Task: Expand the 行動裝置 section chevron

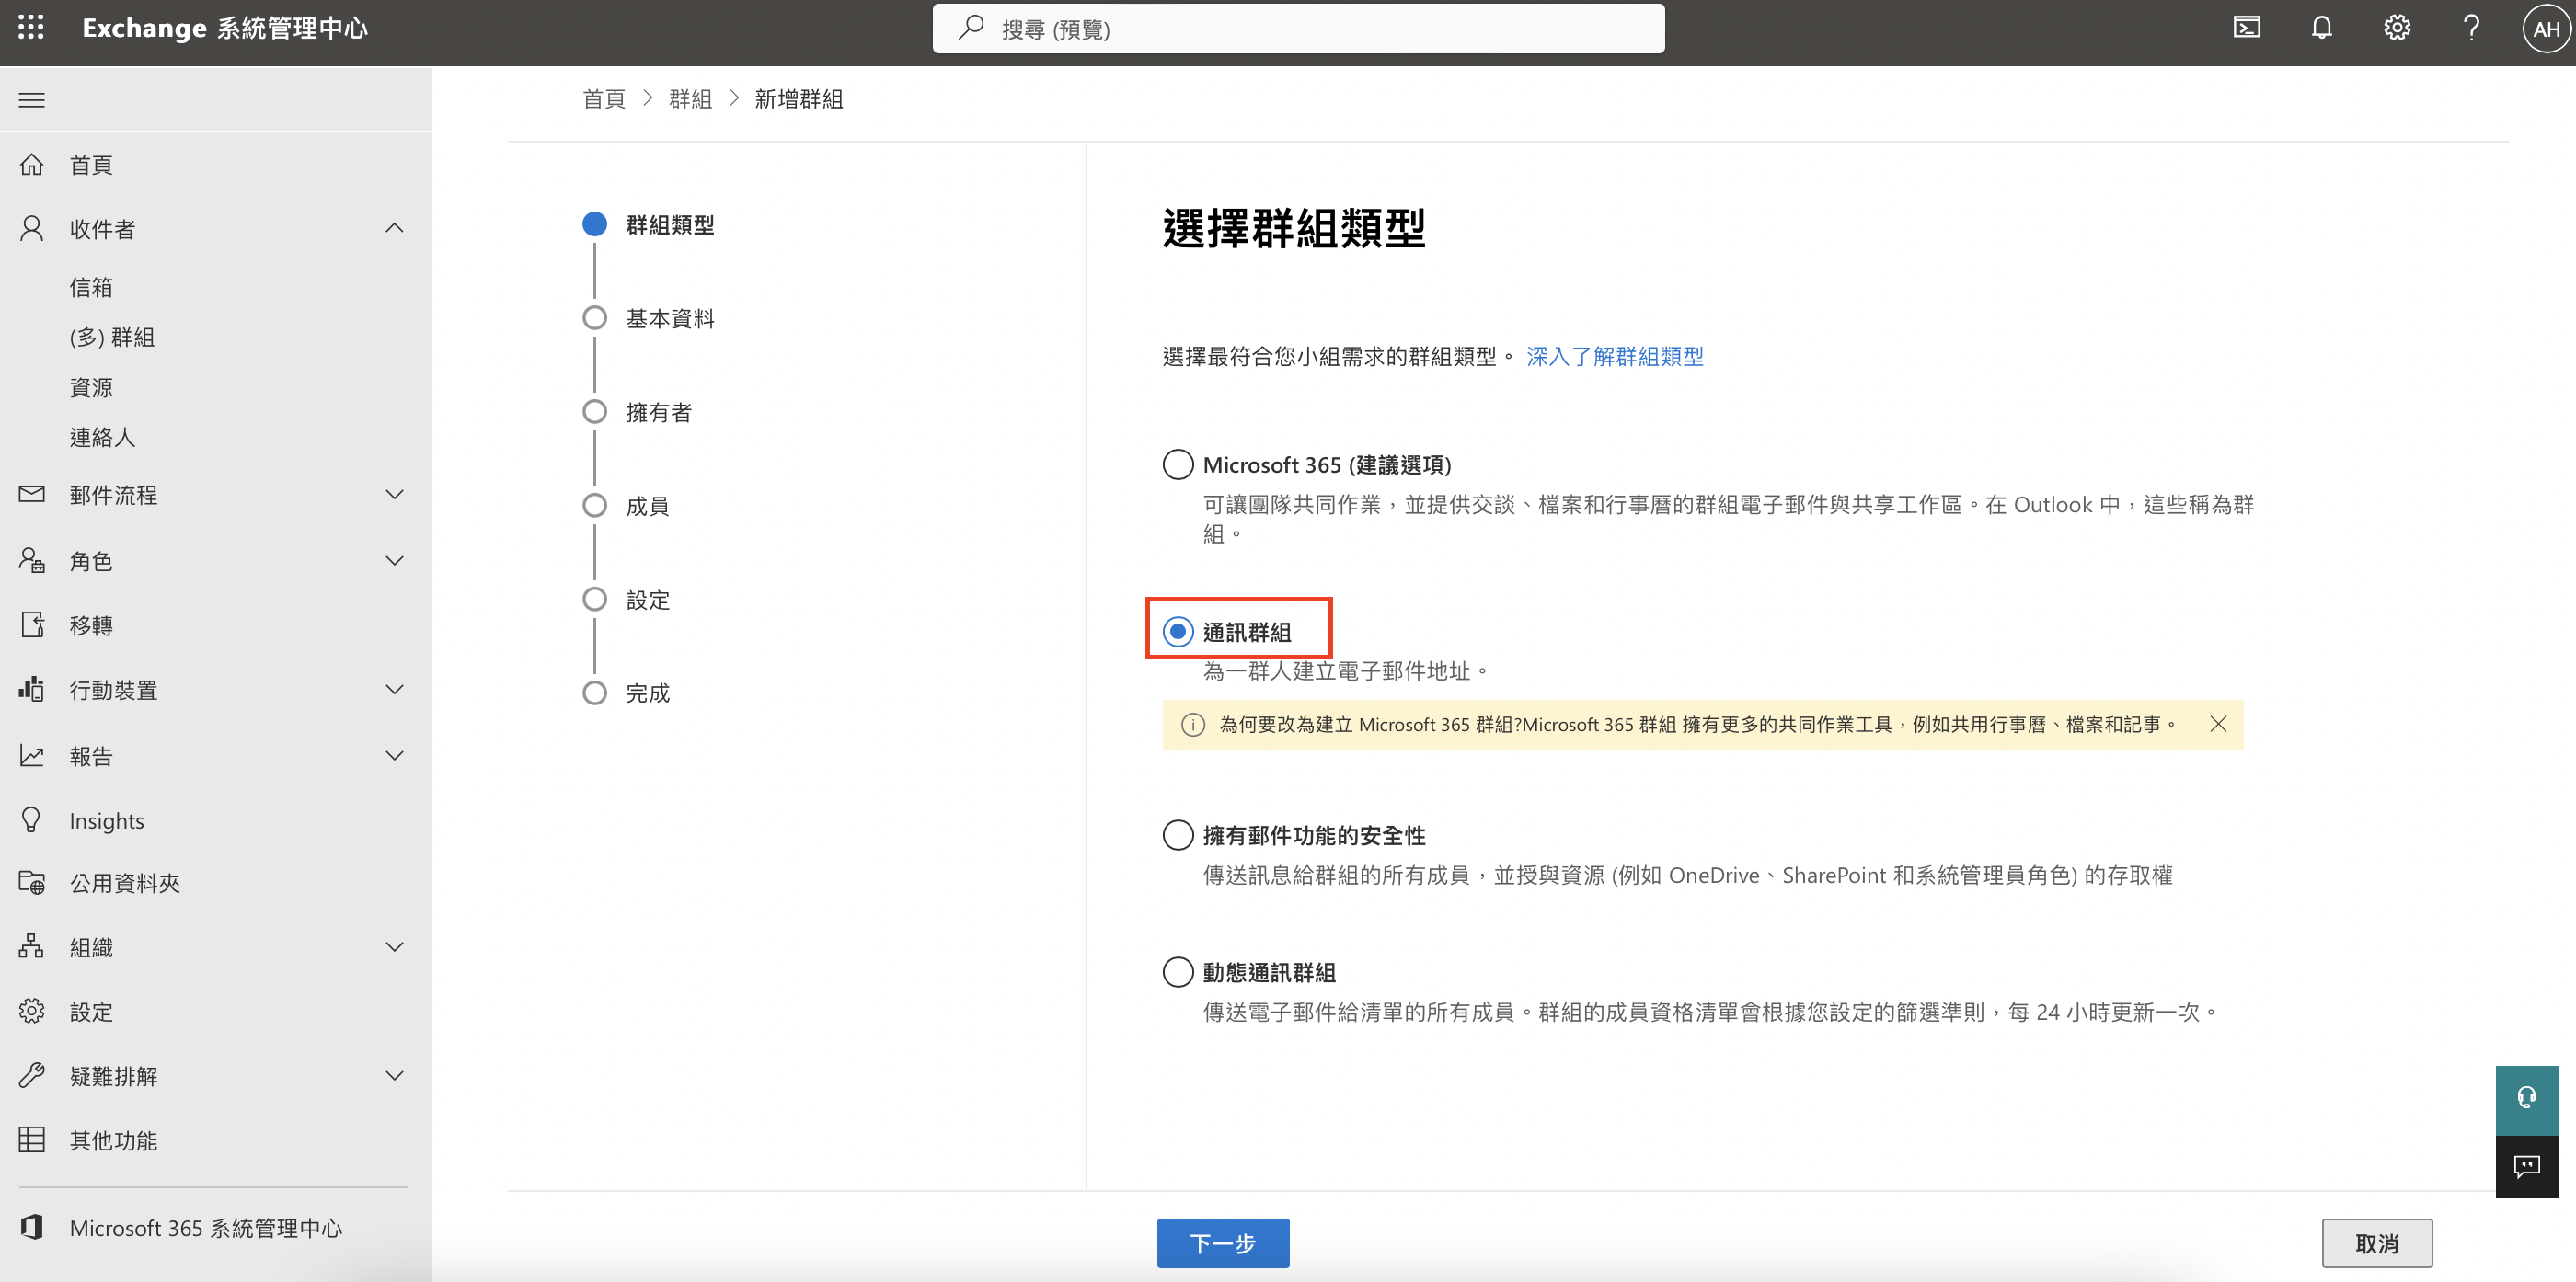Action: [395, 689]
